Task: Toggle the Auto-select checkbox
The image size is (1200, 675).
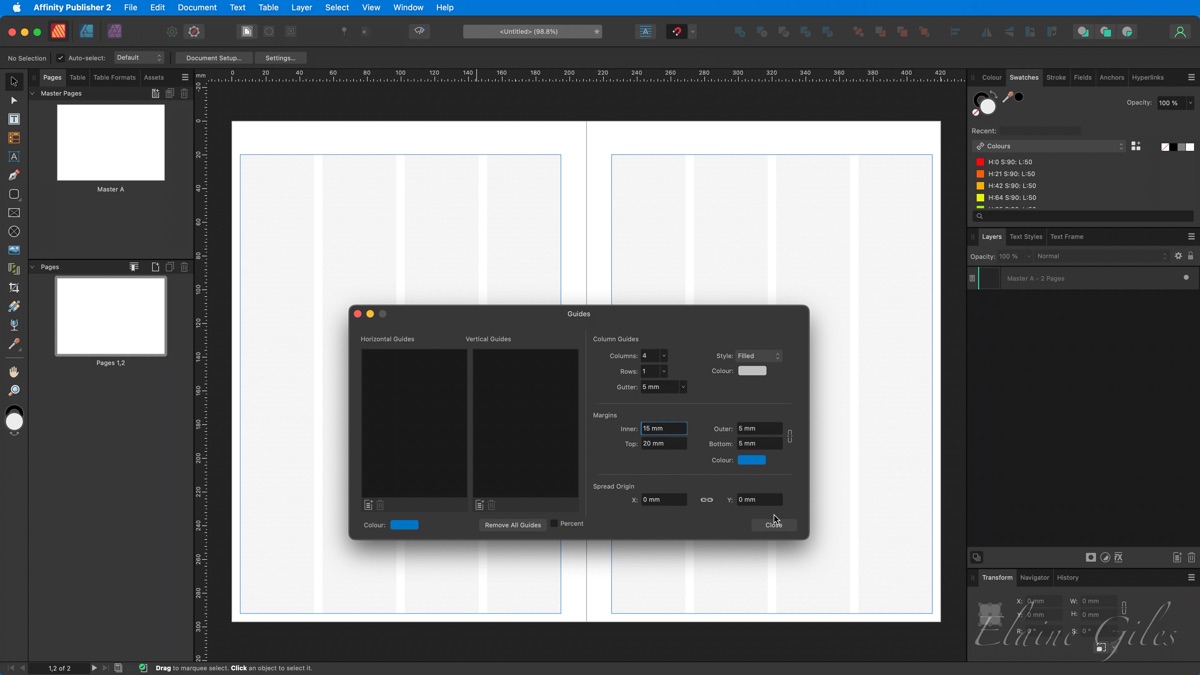Action: 60,58
